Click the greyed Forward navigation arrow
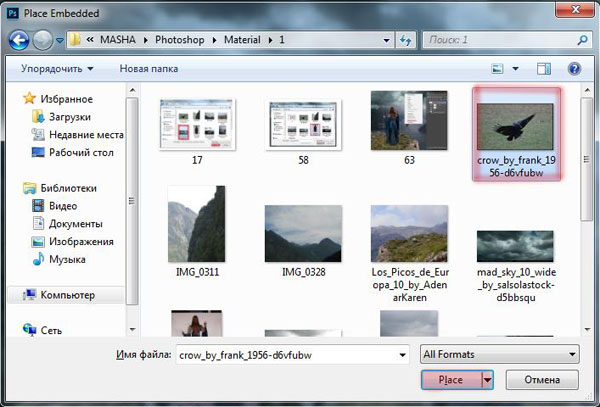Screen dimensions: 600x407 (42, 40)
